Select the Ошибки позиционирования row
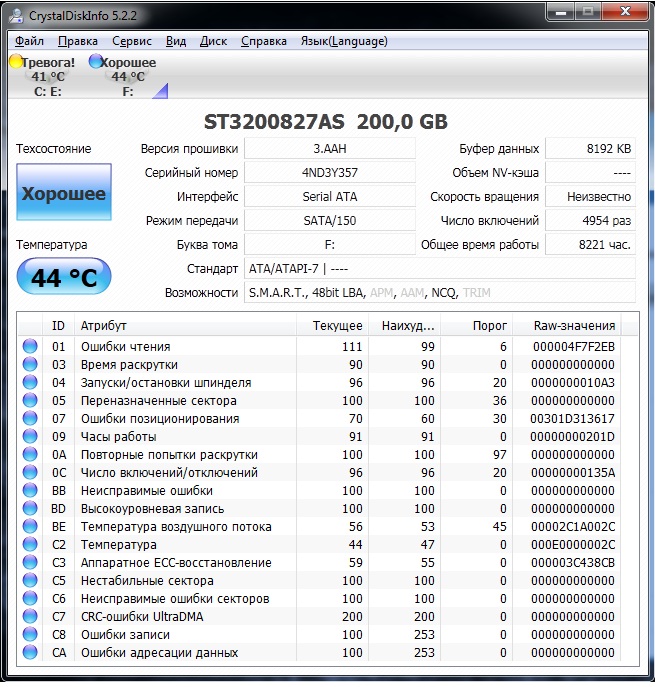The height and width of the screenshot is (687, 655). click(x=160, y=419)
